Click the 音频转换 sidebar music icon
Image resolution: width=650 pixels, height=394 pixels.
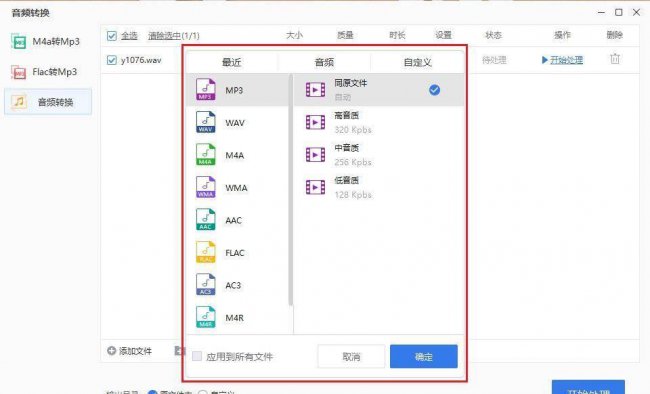[19, 101]
